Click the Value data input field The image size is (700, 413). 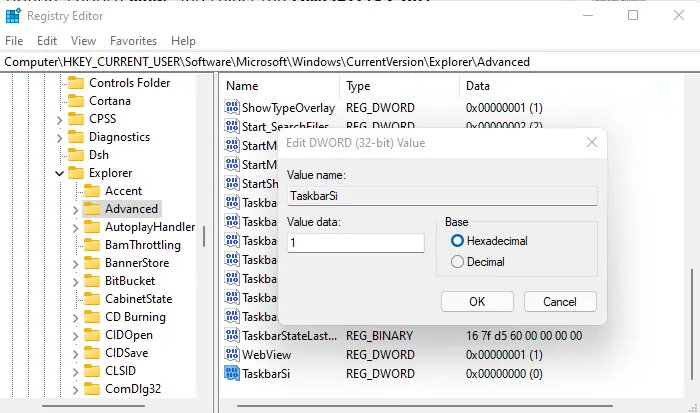coord(356,243)
